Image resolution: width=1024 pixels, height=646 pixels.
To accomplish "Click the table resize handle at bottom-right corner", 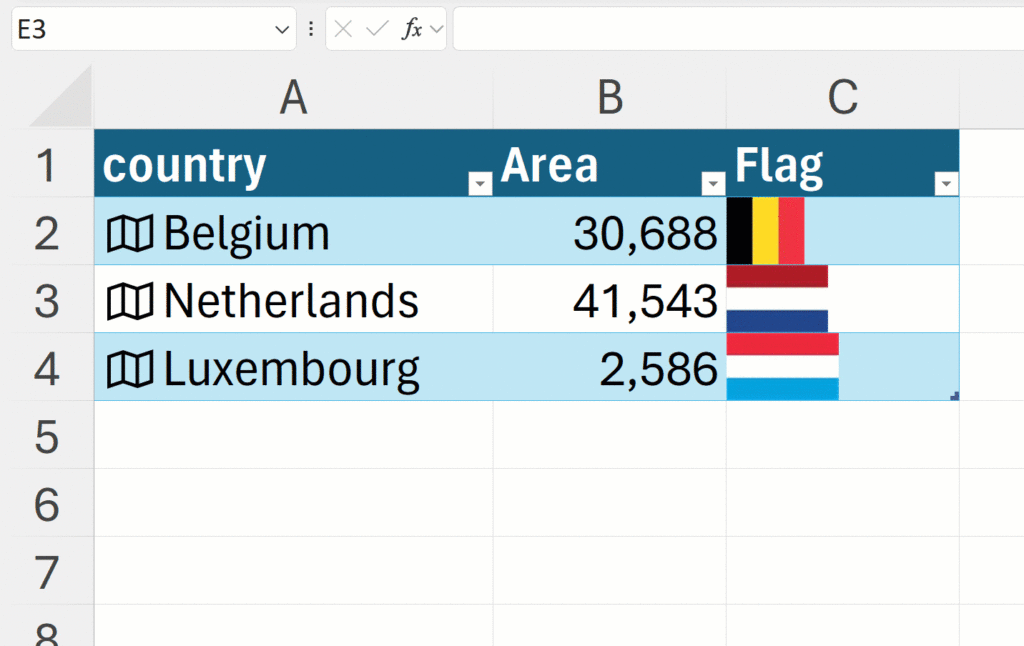I will tap(955, 396).
